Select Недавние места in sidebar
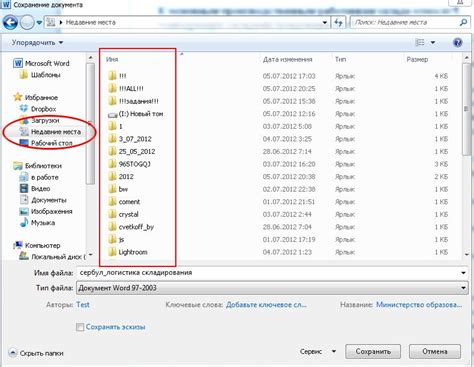 pyautogui.click(x=50, y=132)
